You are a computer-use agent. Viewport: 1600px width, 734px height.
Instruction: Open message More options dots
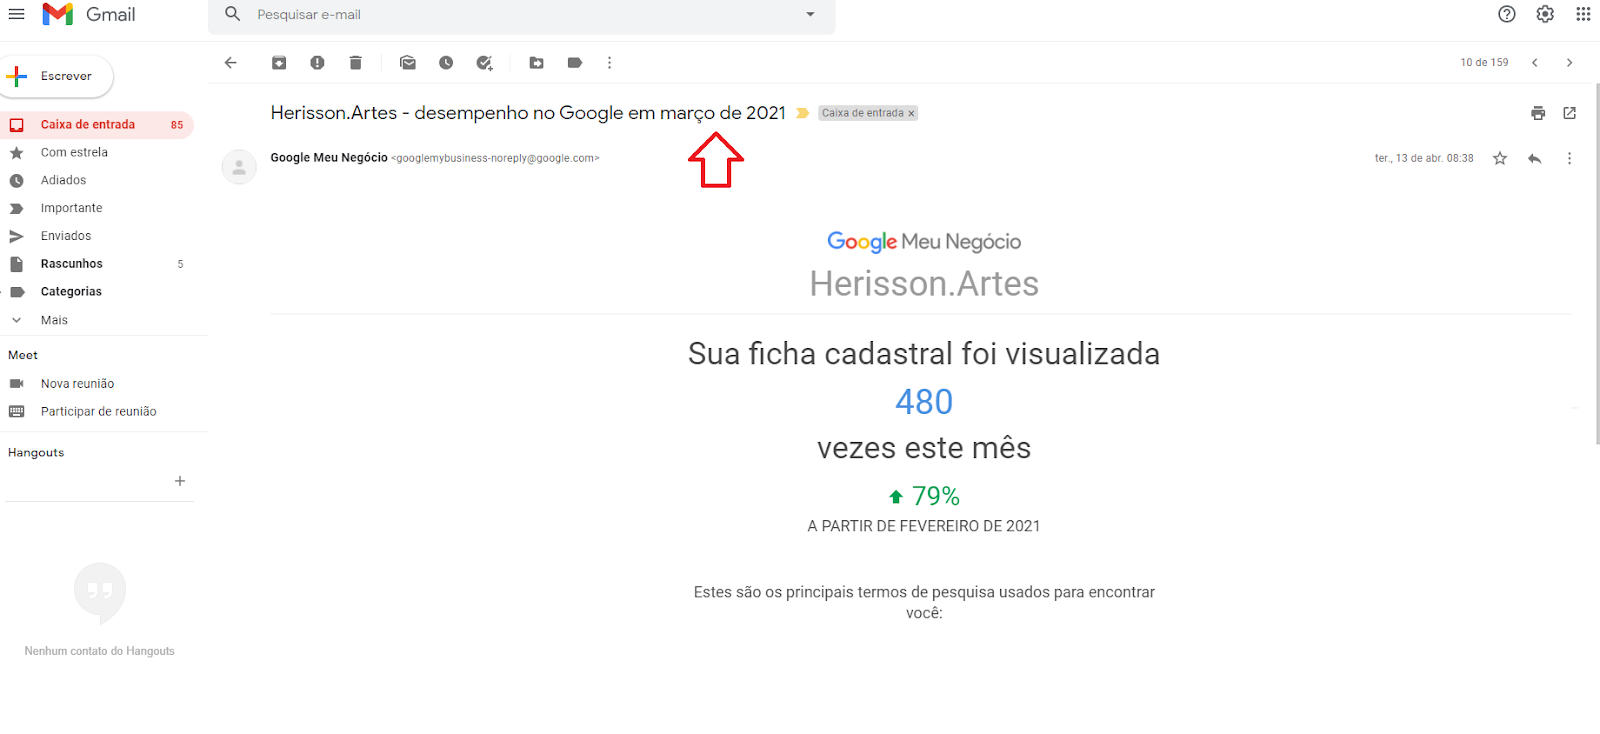(x=1569, y=158)
